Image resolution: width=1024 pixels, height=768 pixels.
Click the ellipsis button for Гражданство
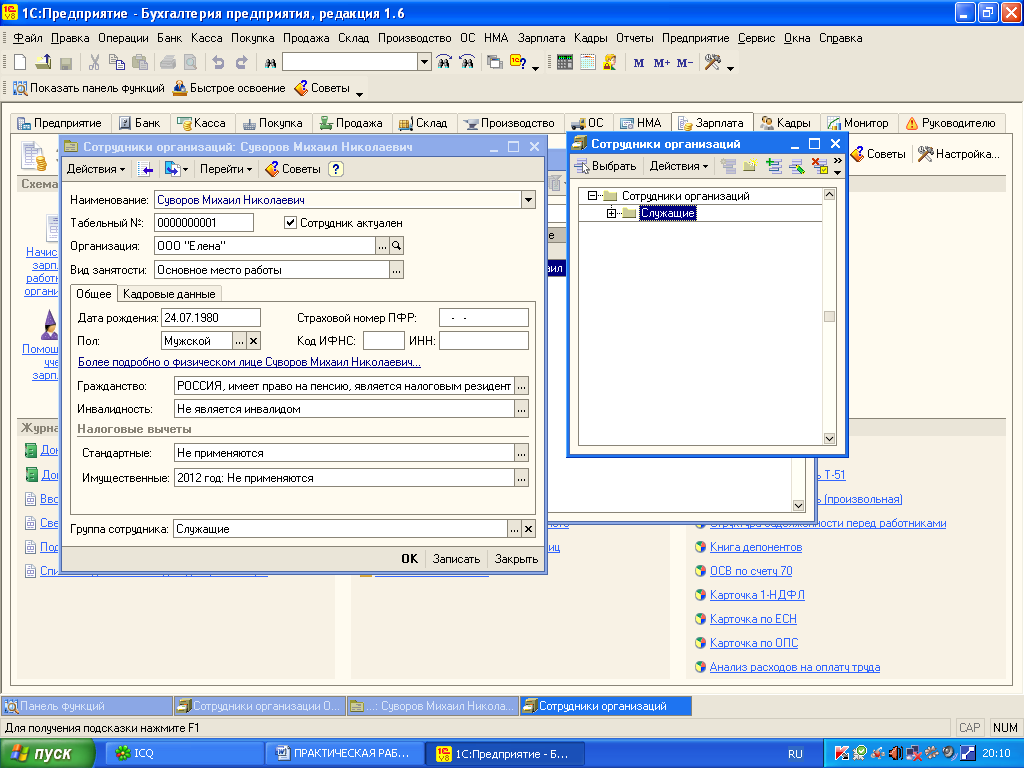tap(521, 386)
